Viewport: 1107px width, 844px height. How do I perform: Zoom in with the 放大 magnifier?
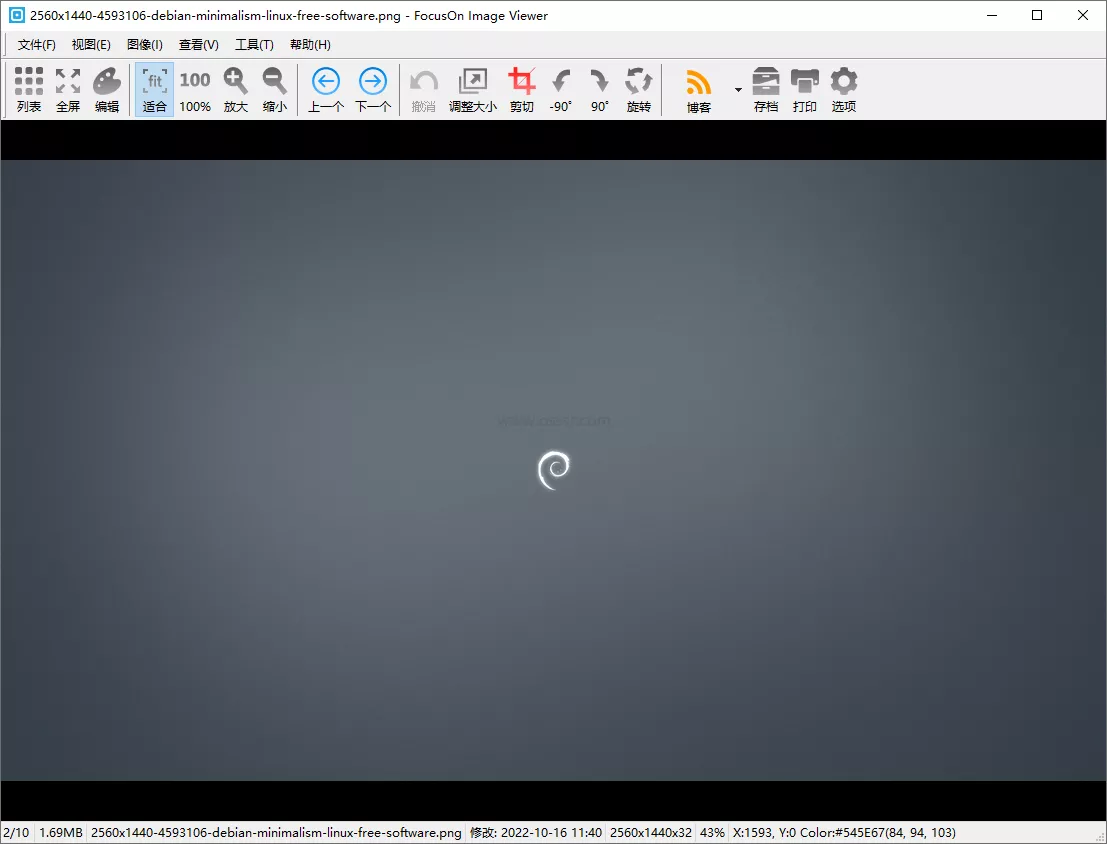236,90
